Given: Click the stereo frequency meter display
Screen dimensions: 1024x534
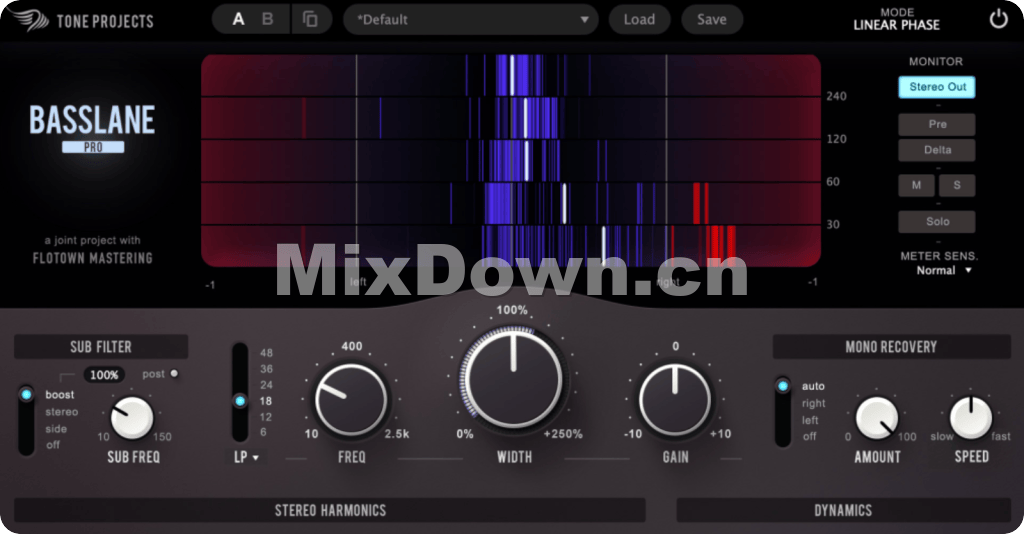Looking at the screenshot, I should (511, 161).
